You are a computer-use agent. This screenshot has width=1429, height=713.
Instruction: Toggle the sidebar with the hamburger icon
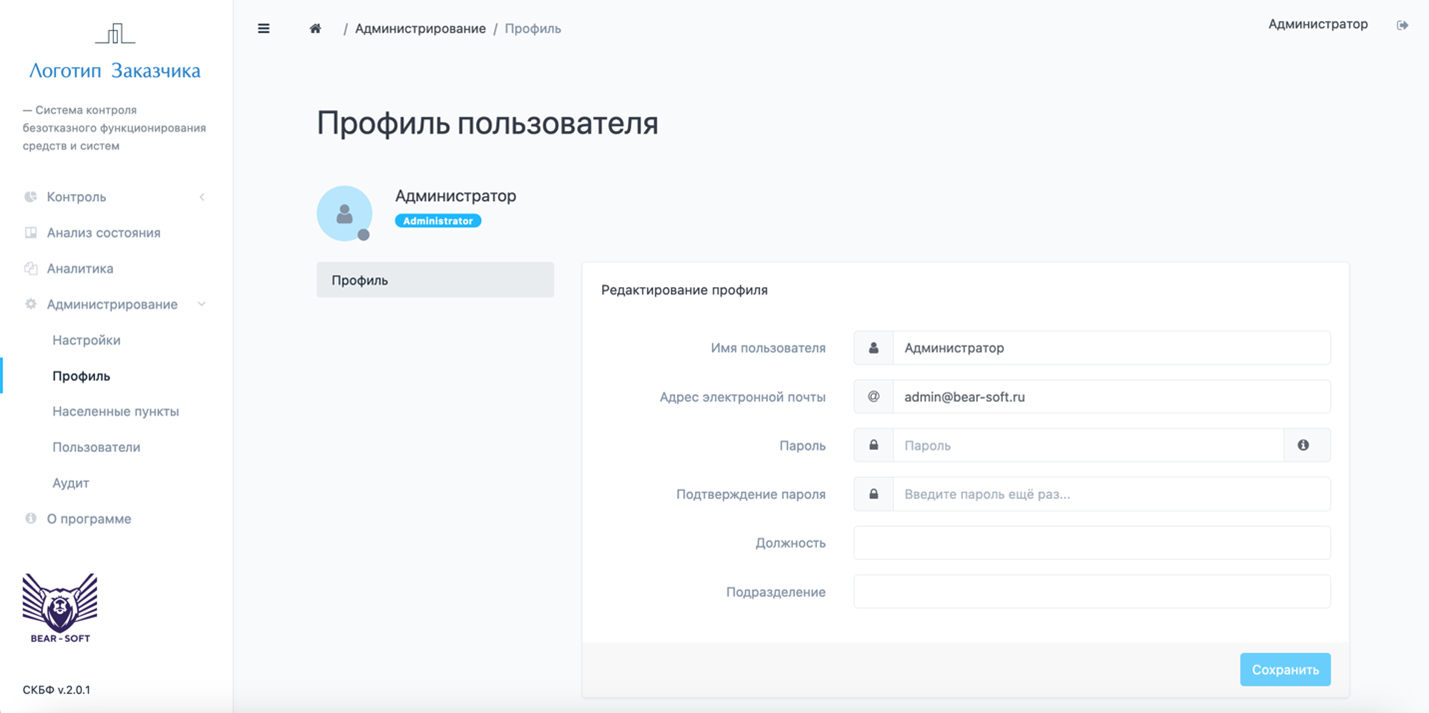click(263, 28)
